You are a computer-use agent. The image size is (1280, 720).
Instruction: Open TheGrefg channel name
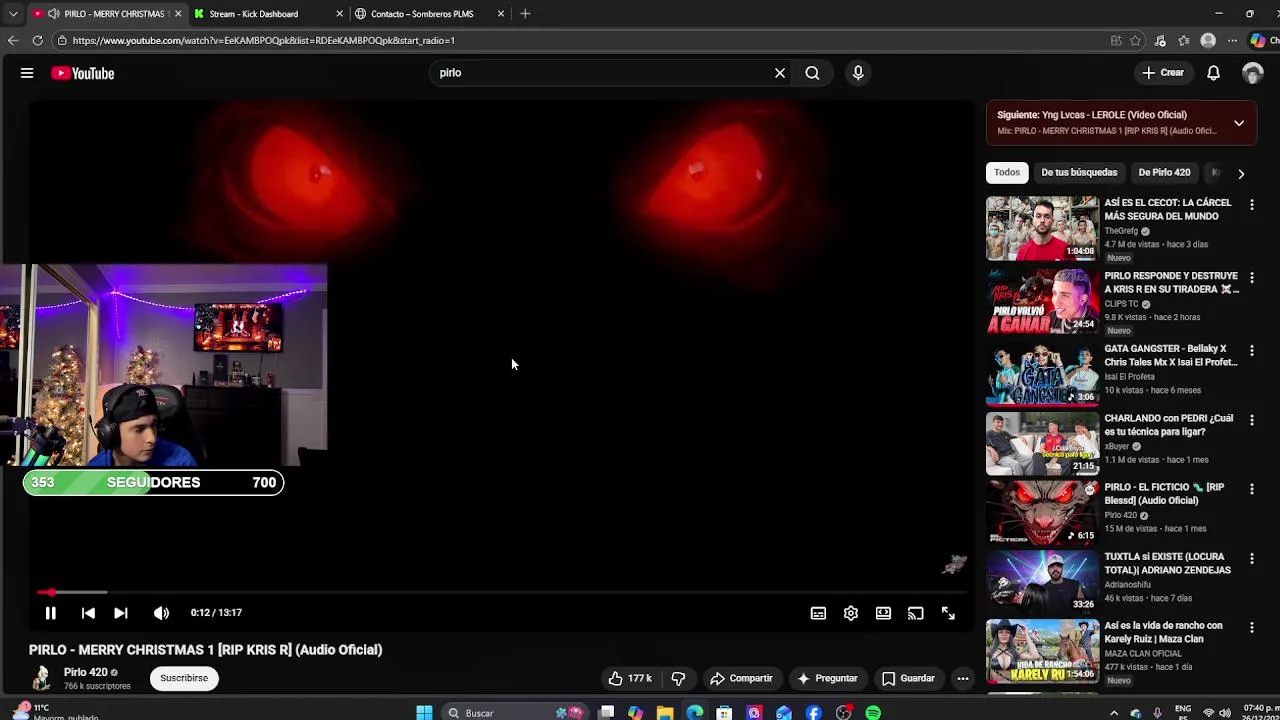tap(1122, 231)
